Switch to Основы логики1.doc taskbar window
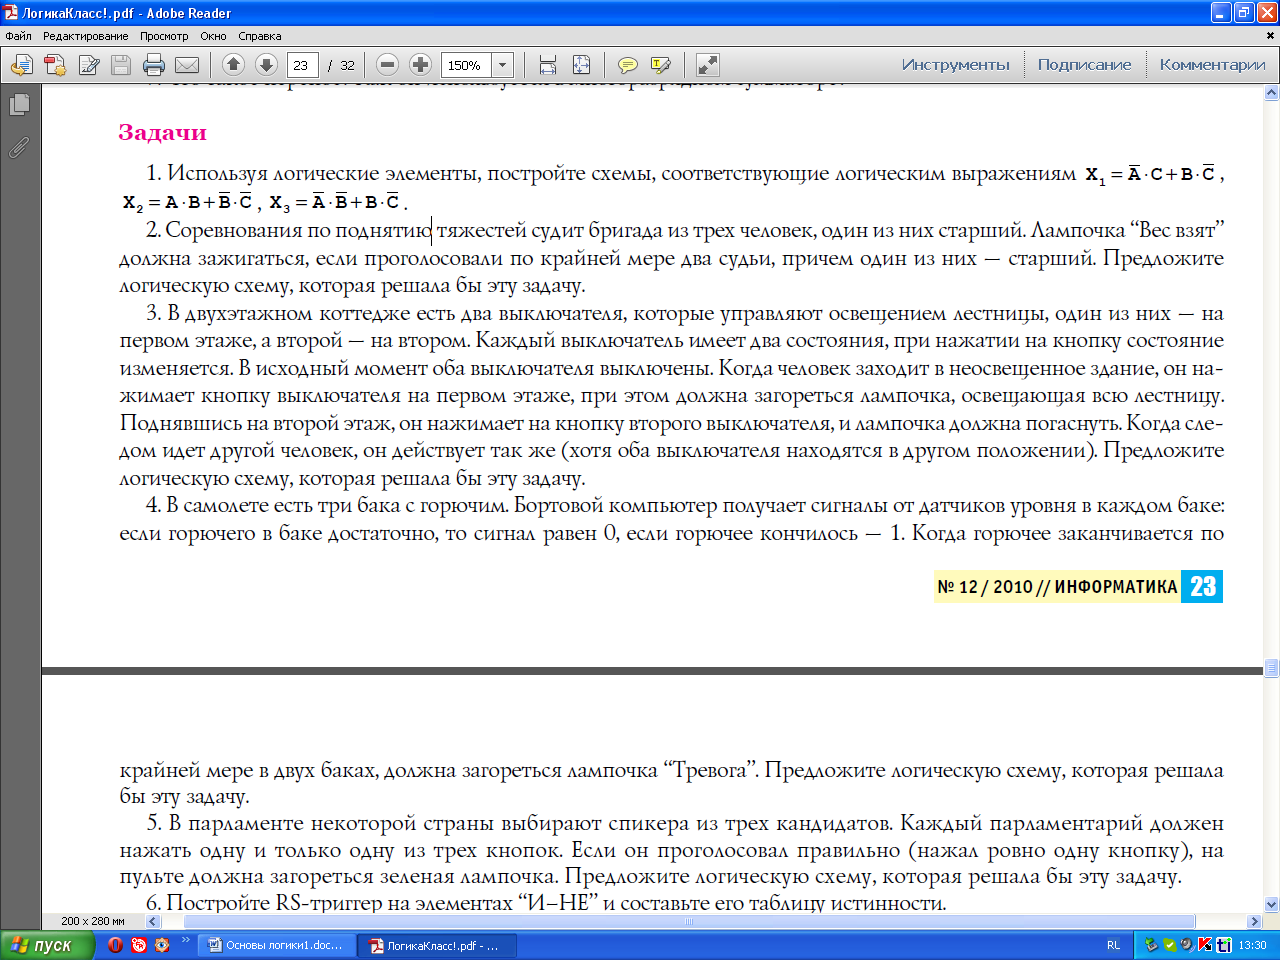 pyautogui.click(x=277, y=945)
